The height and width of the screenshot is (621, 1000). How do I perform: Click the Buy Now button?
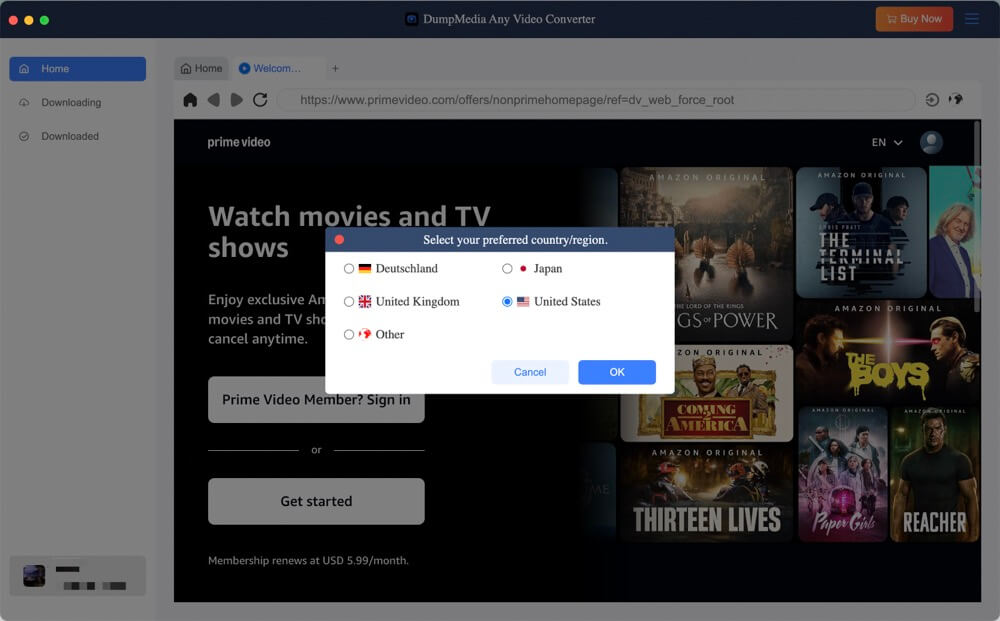click(914, 19)
